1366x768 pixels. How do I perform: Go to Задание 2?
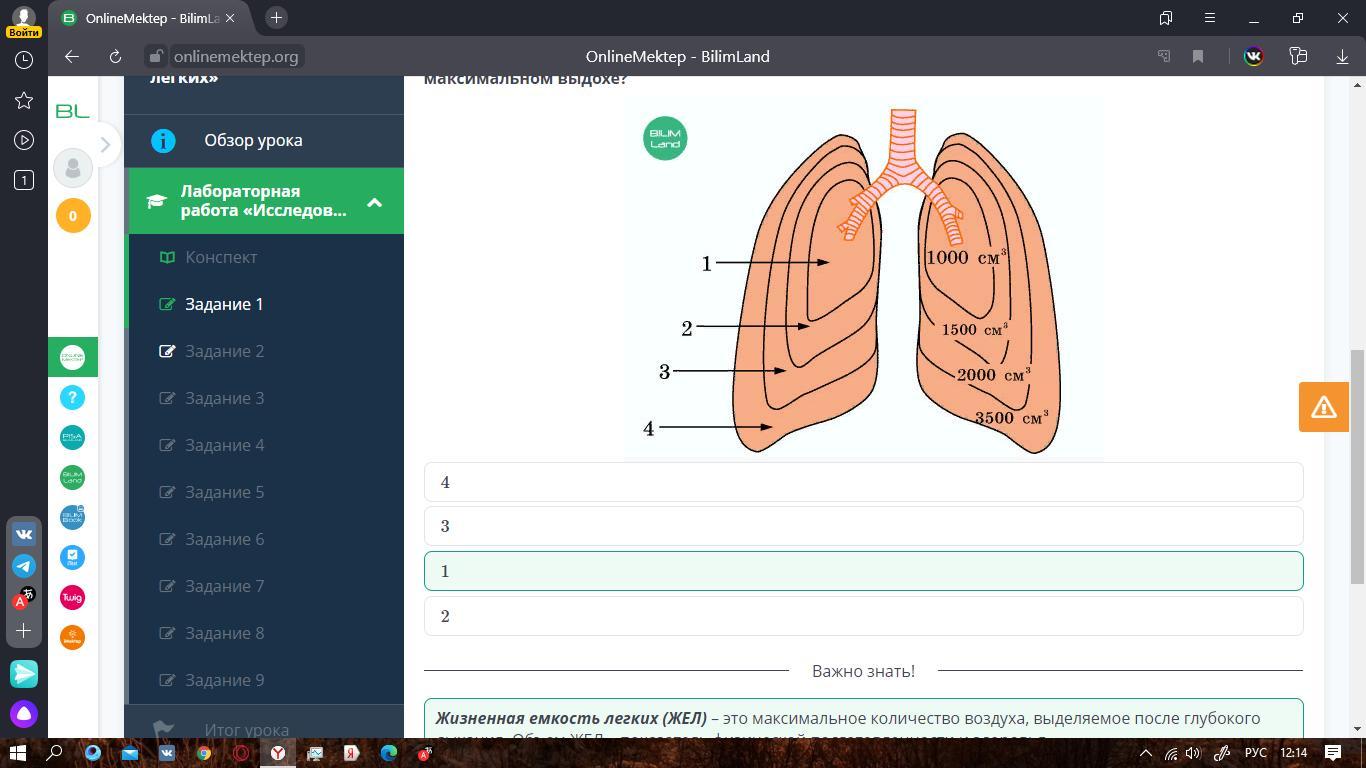click(224, 351)
